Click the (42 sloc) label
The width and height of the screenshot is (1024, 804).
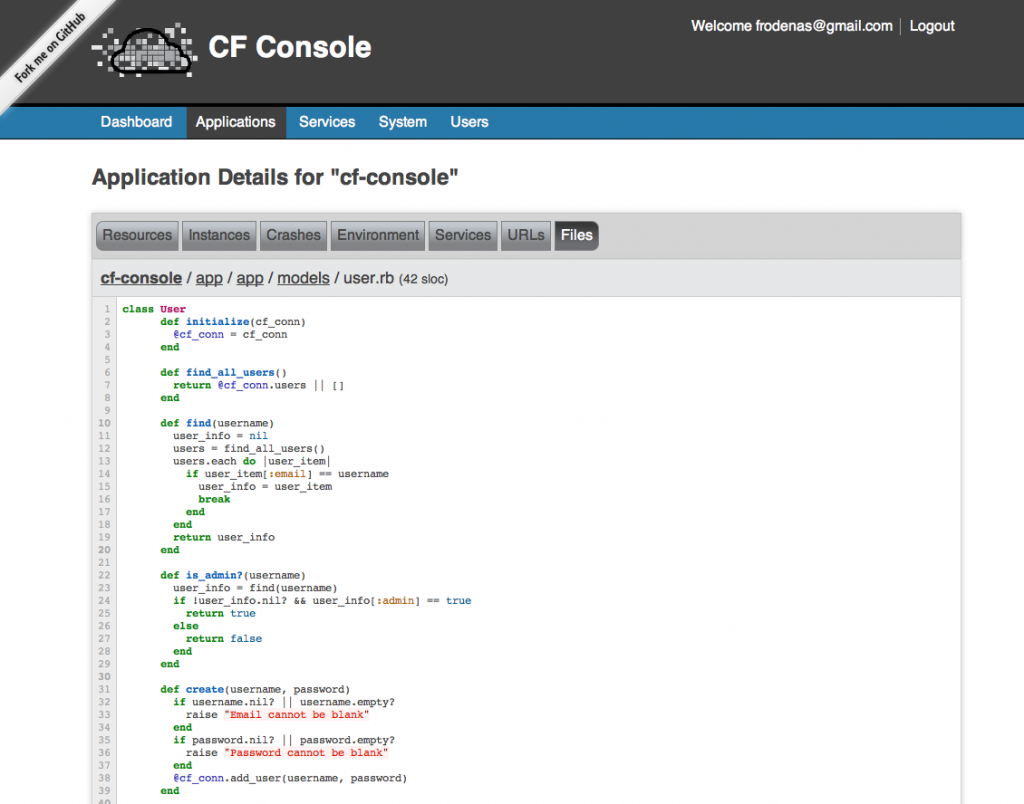coord(423,280)
